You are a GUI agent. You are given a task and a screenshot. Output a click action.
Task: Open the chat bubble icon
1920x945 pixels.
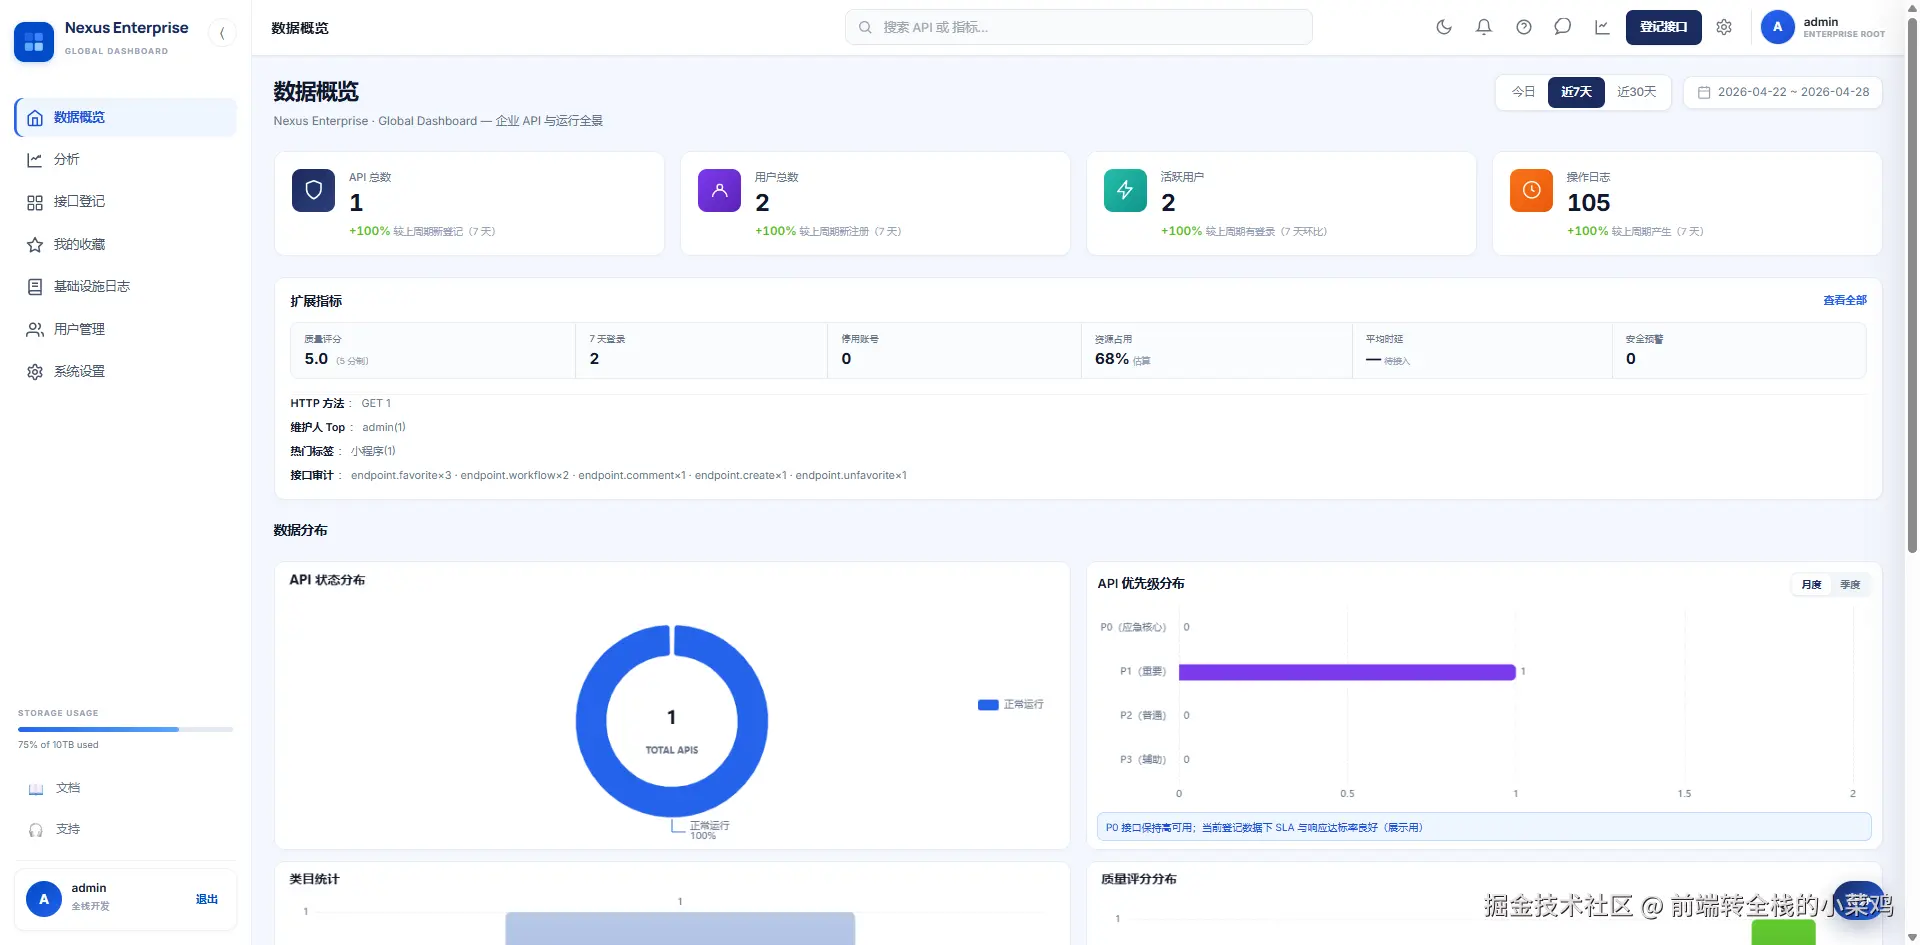pyautogui.click(x=1562, y=27)
